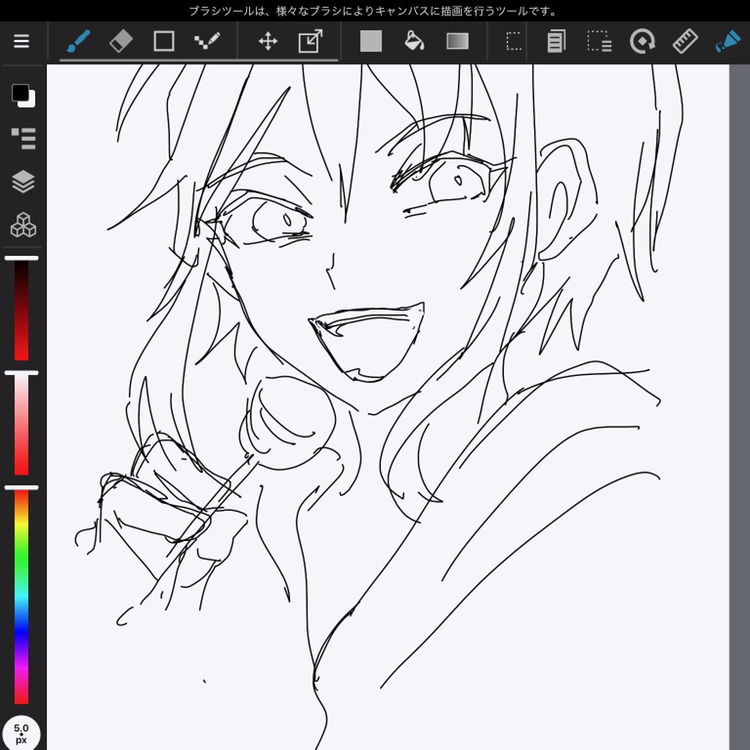Adjust the dark red brightness slider
750x750 pixels.
[22, 309]
